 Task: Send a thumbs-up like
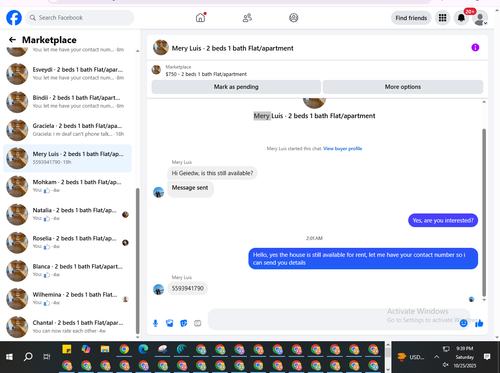click(x=479, y=323)
